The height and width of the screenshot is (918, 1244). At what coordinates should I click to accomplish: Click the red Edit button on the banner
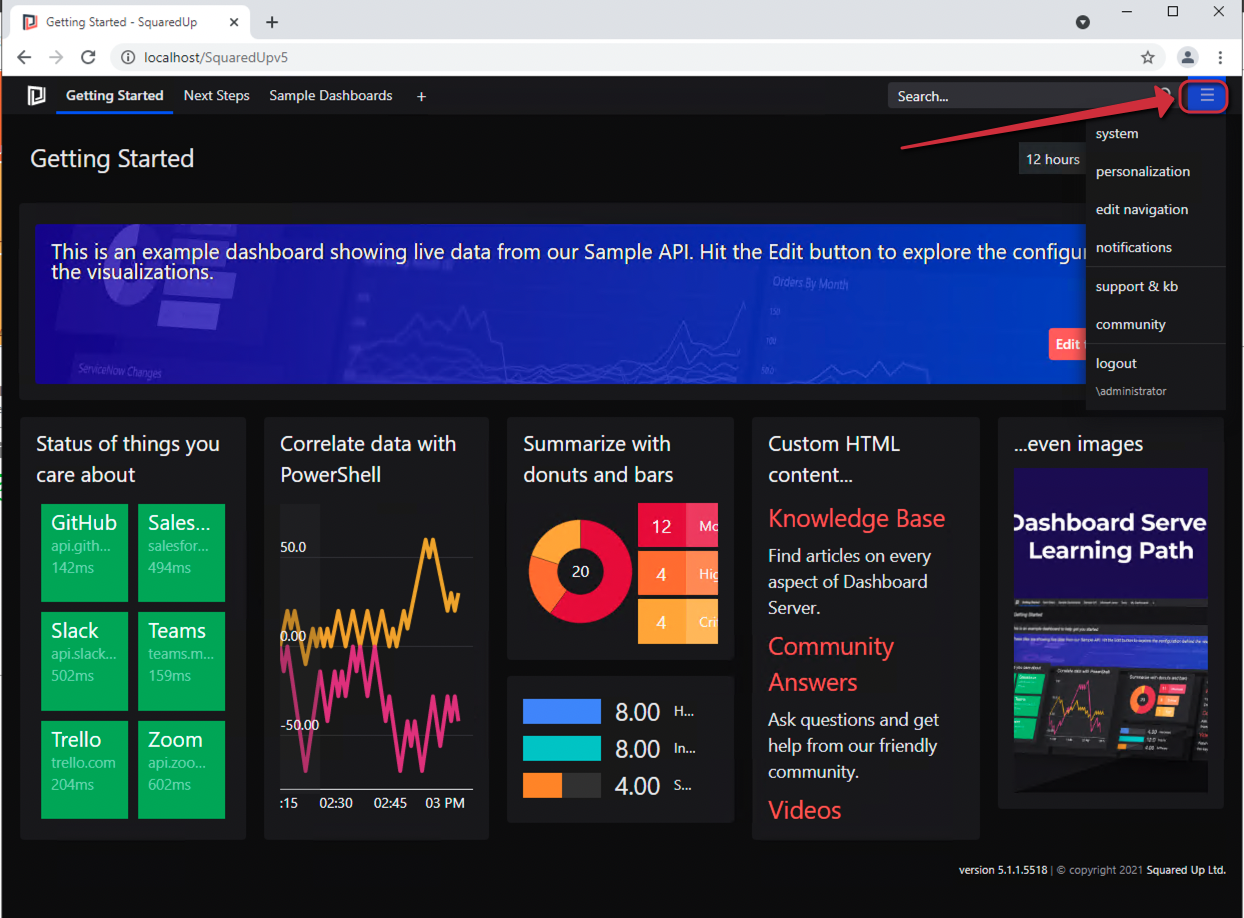coord(1068,344)
